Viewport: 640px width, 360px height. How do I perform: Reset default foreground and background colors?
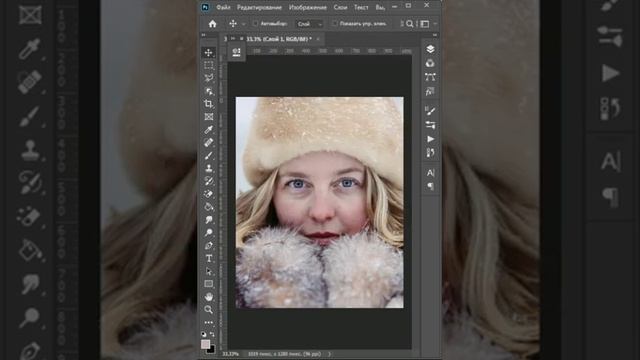[204, 334]
